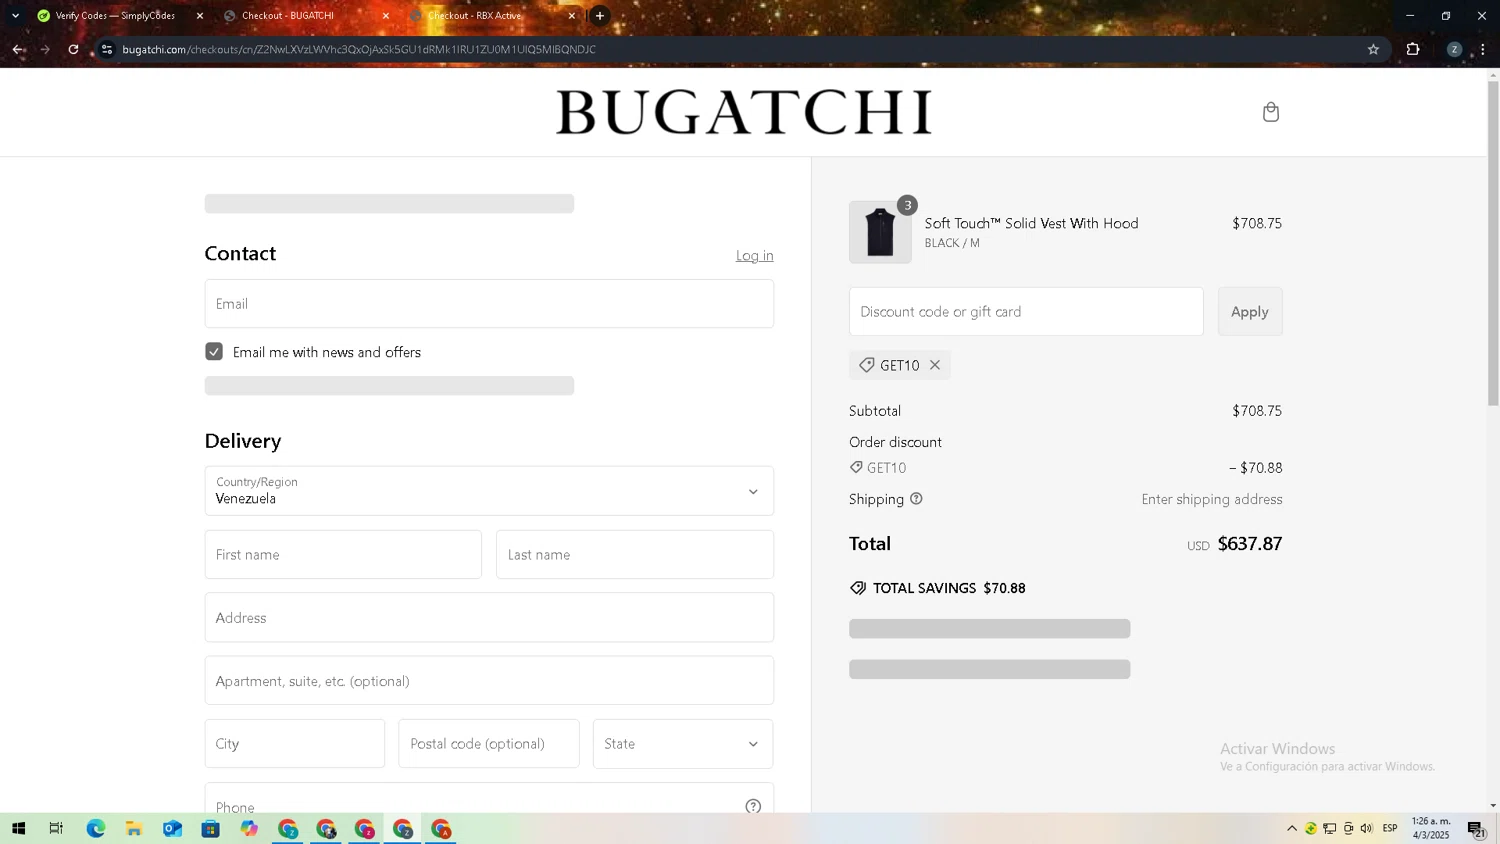Open Outlook from the taskbar
1500x844 pixels.
point(172,829)
